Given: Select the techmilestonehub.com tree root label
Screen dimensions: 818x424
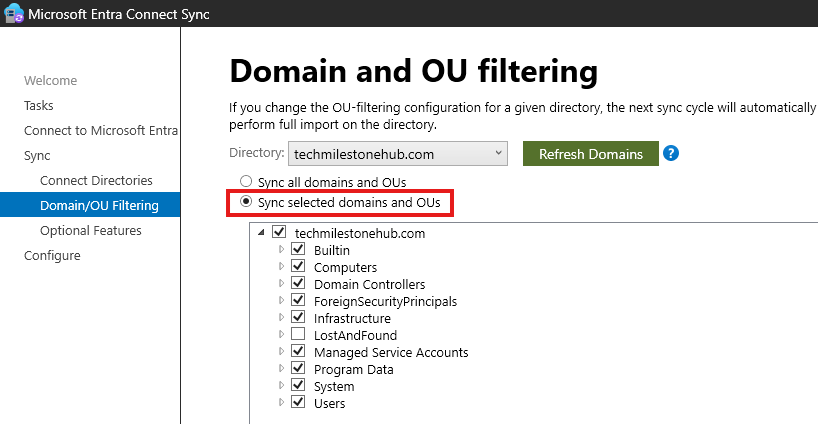Looking at the screenshot, I should tap(360, 233).
